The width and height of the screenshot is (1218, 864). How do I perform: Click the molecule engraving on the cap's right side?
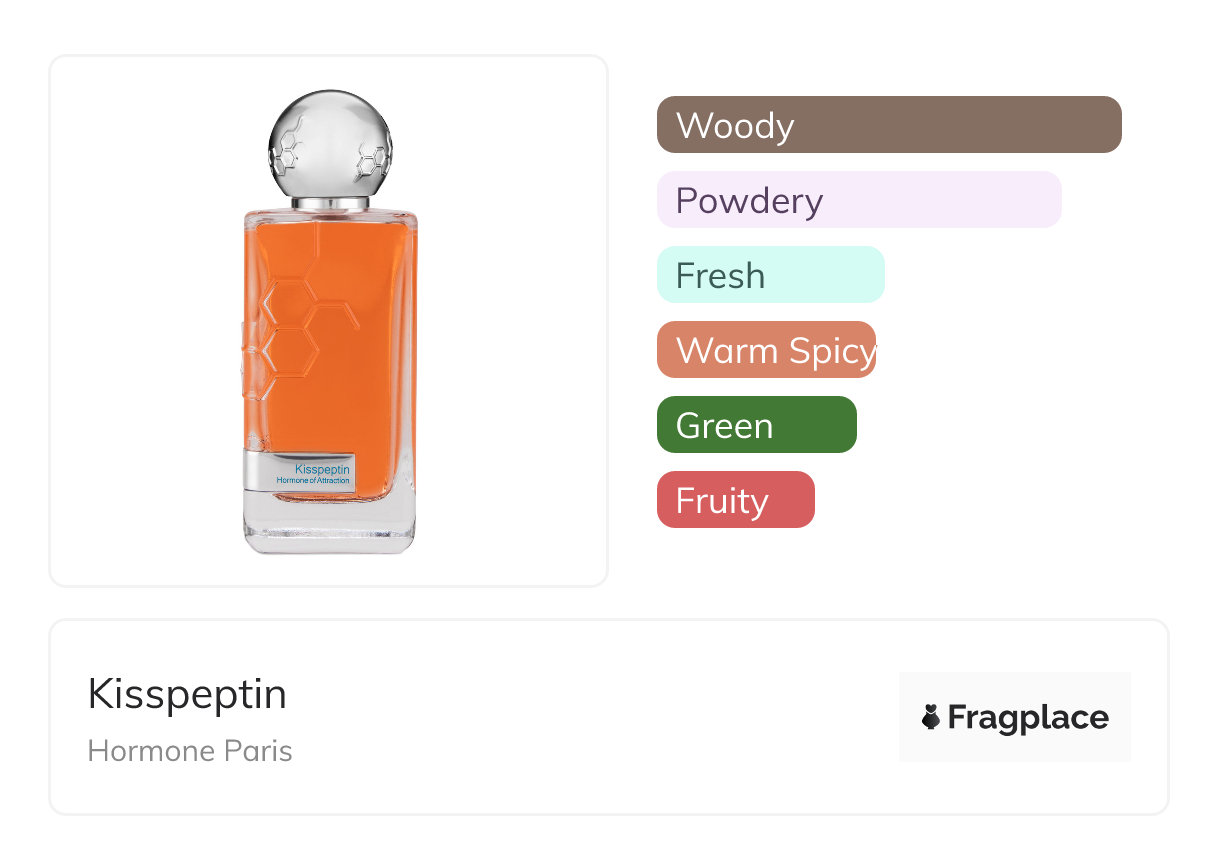[x=373, y=158]
